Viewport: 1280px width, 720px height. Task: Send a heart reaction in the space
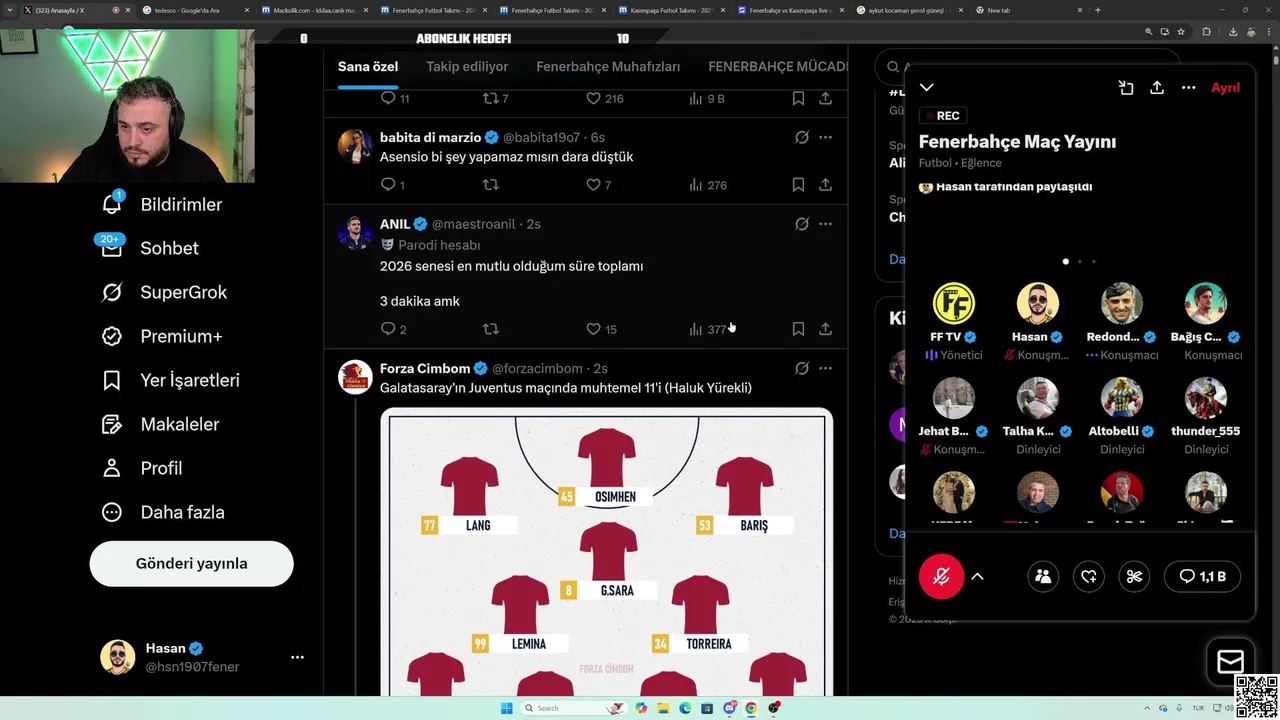tap(1089, 576)
